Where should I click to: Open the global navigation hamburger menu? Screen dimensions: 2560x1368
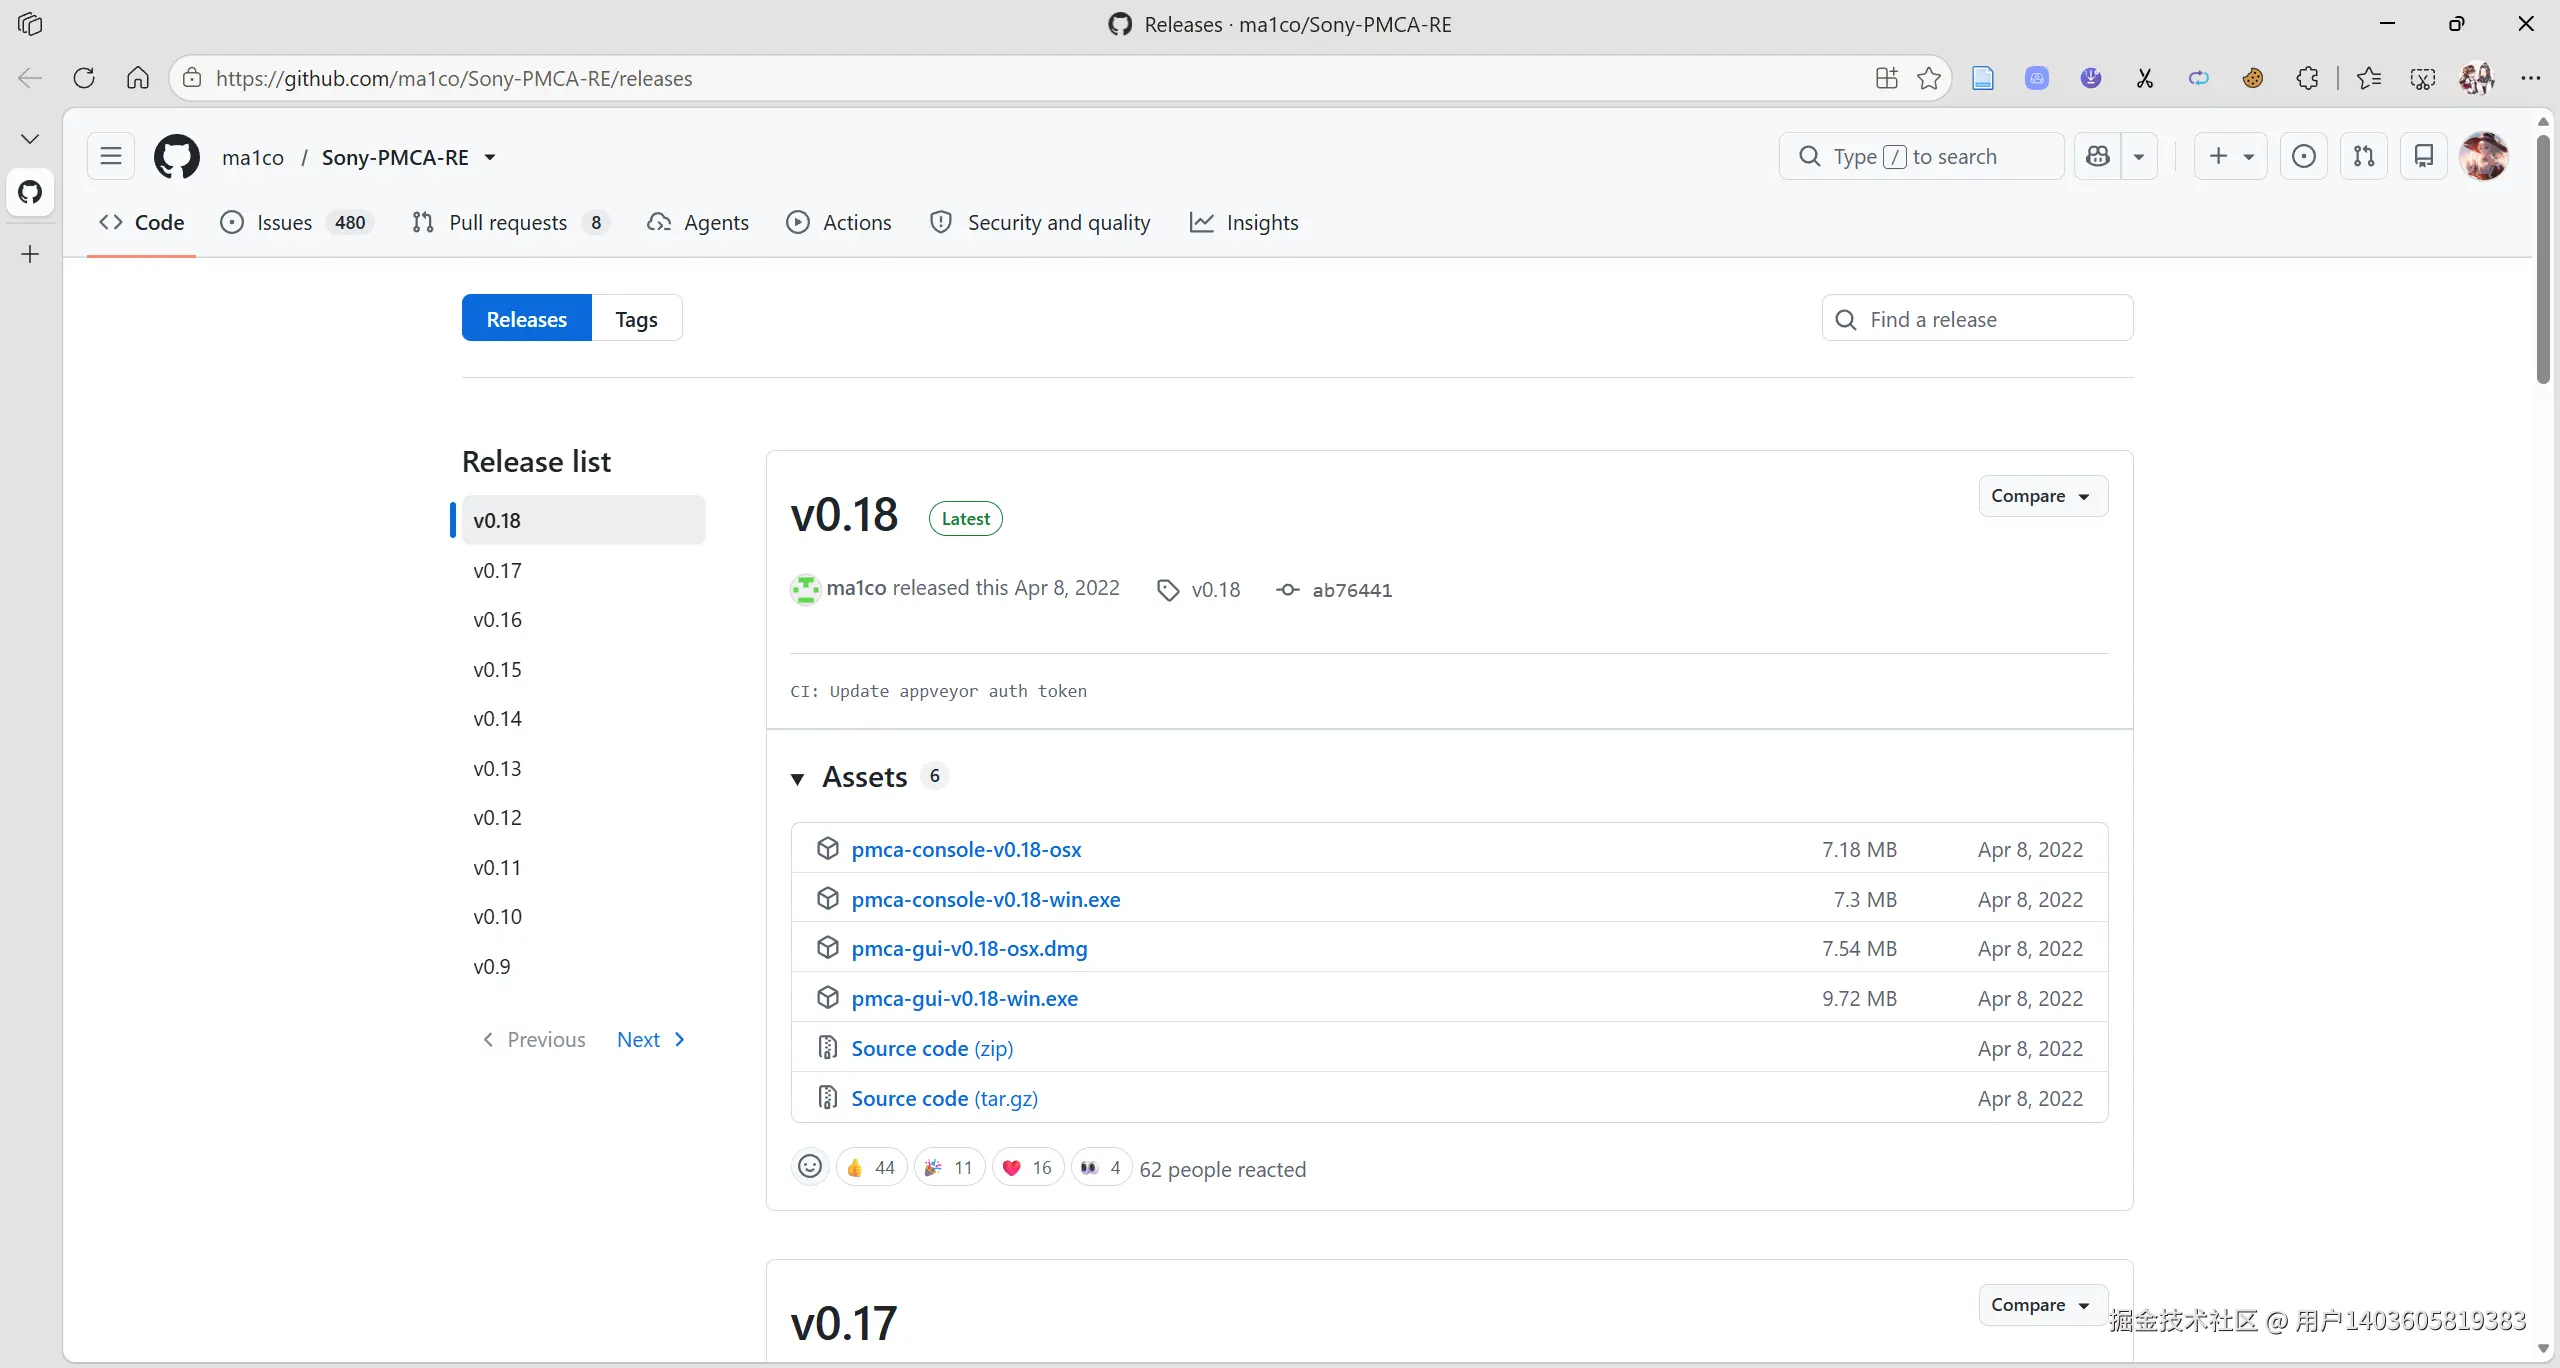[x=110, y=157]
